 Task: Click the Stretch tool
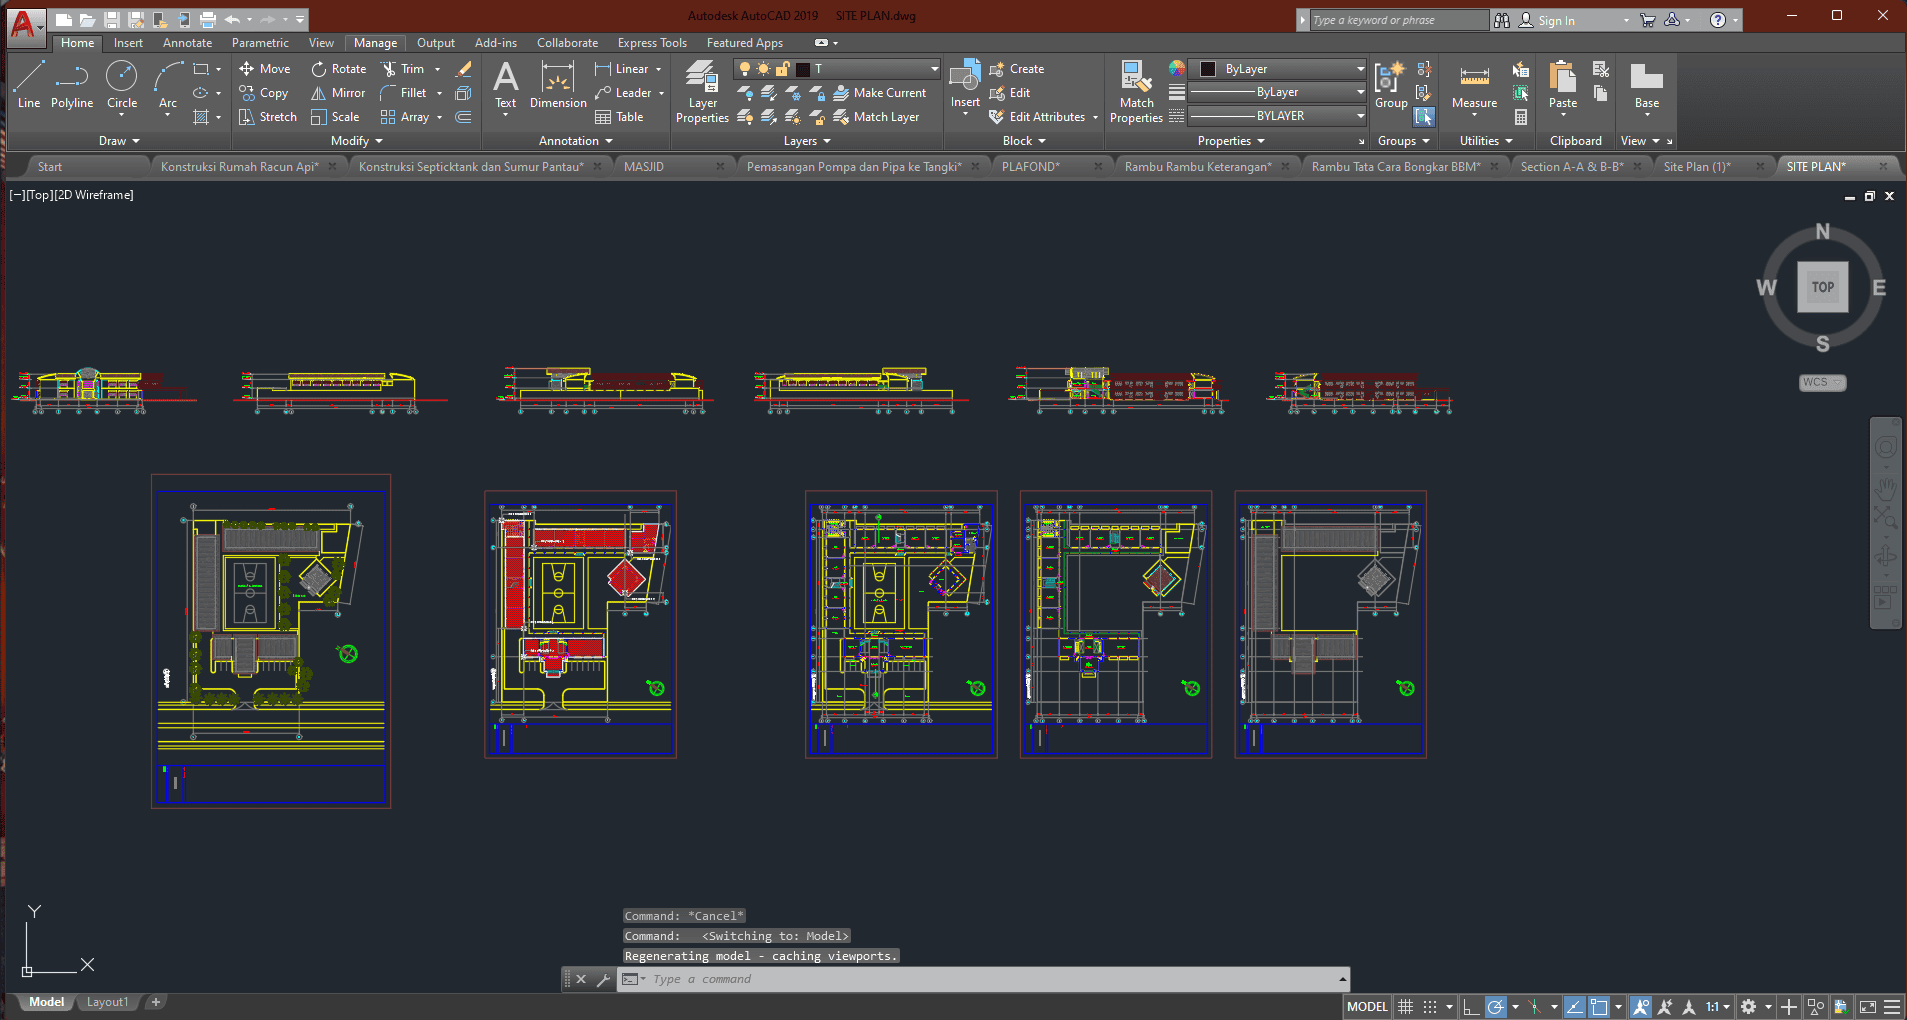(x=268, y=117)
